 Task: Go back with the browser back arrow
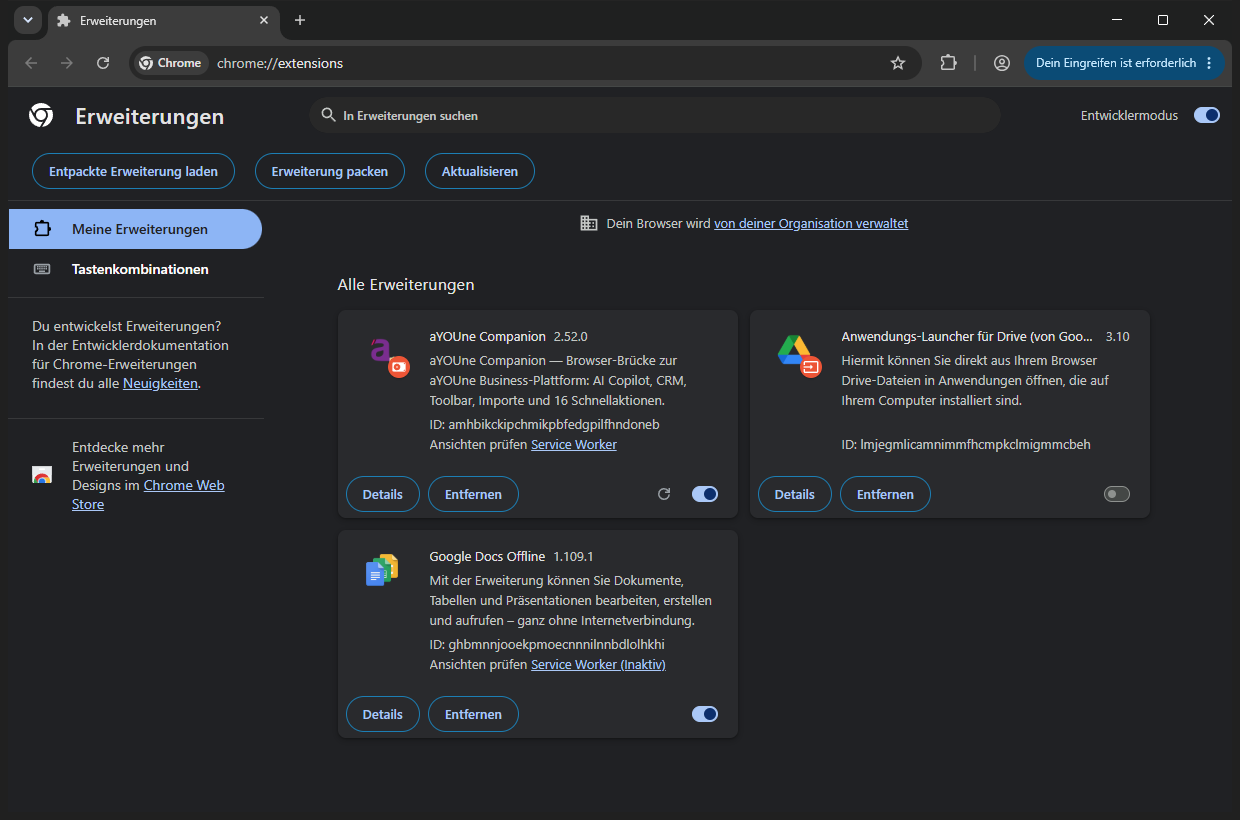(x=31, y=63)
